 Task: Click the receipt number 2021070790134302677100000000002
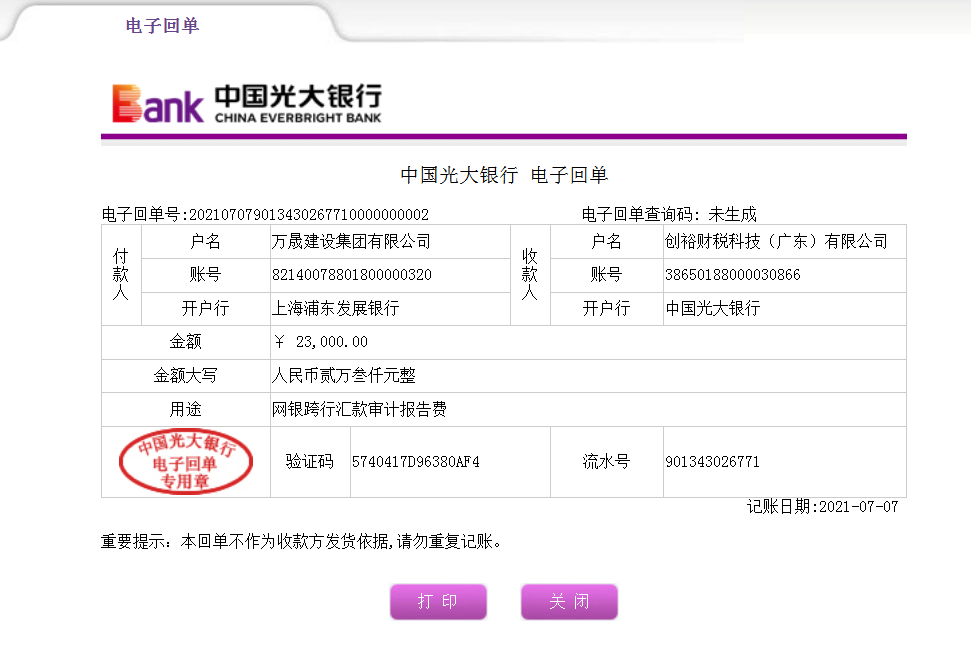pos(308,215)
